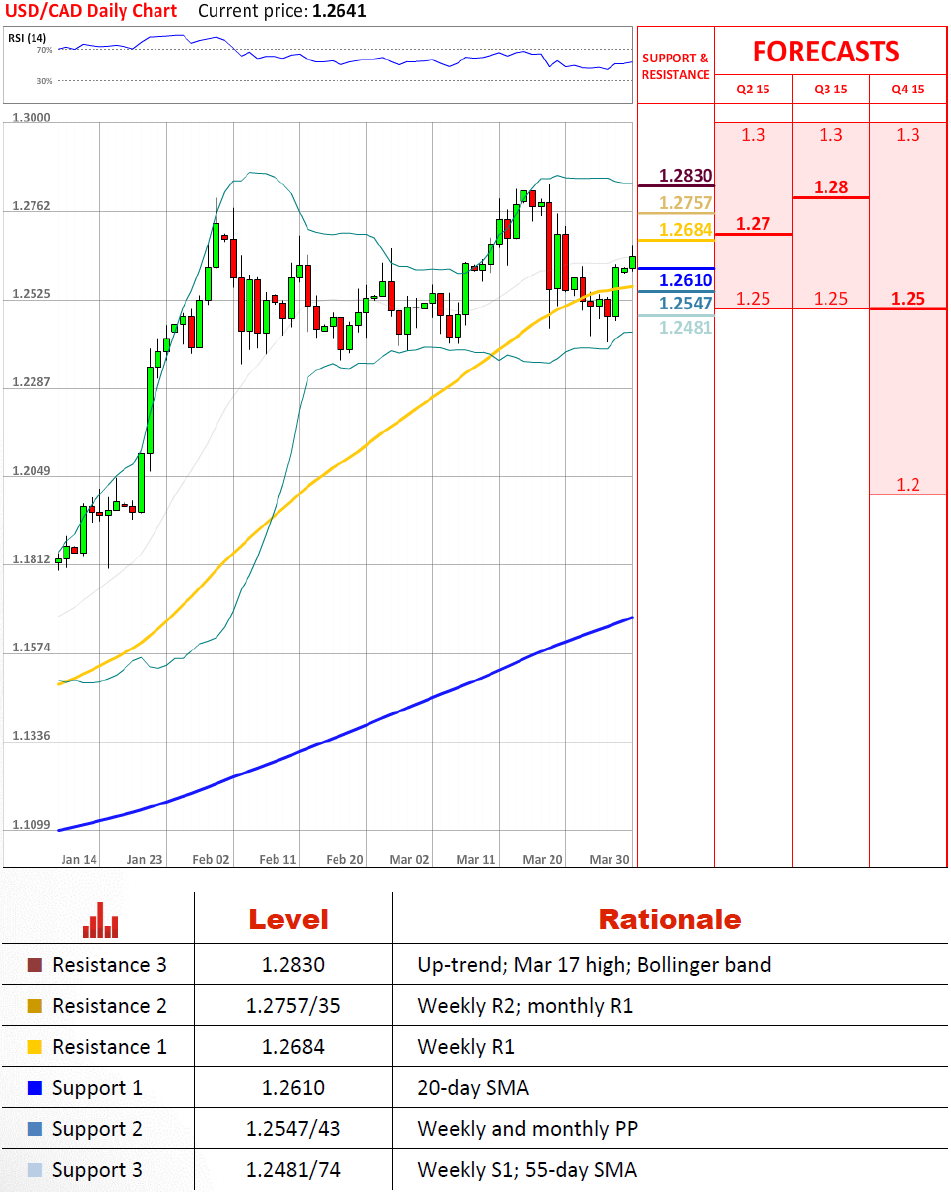Viewport: 951px width, 1192px height.
Task: Click the Support 3 light-blue color swatch
Action: (34, 1170)
